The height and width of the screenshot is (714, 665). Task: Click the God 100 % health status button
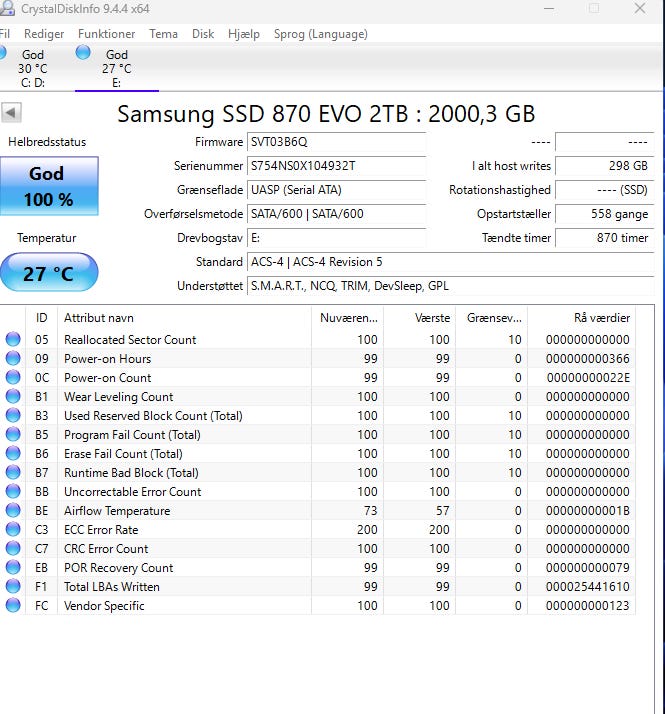[x=49, y=186]
